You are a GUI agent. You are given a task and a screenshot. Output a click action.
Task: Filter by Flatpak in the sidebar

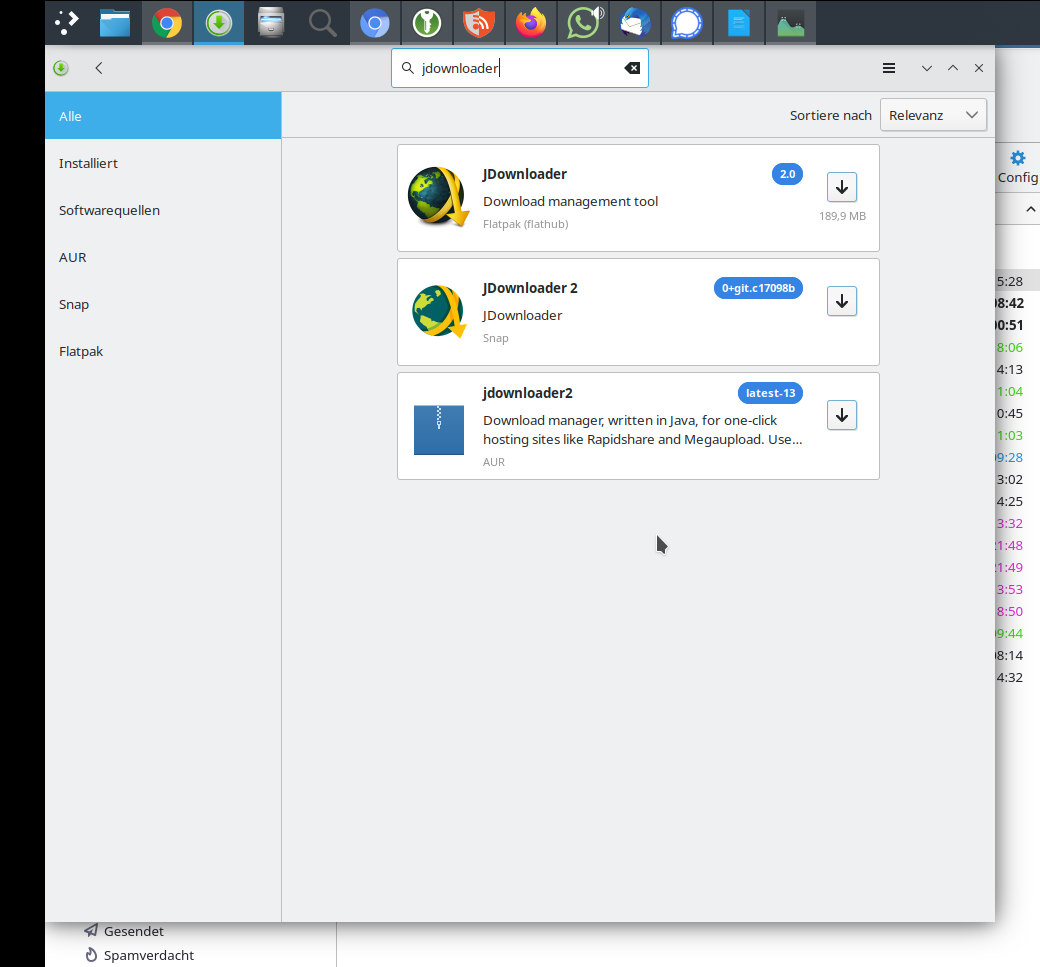pos(163,351)
